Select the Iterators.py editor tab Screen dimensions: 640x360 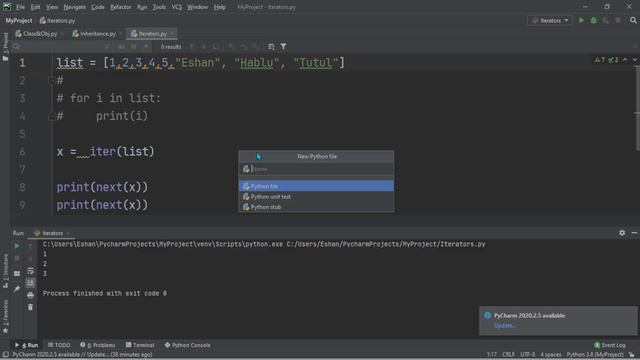(152, 34)
